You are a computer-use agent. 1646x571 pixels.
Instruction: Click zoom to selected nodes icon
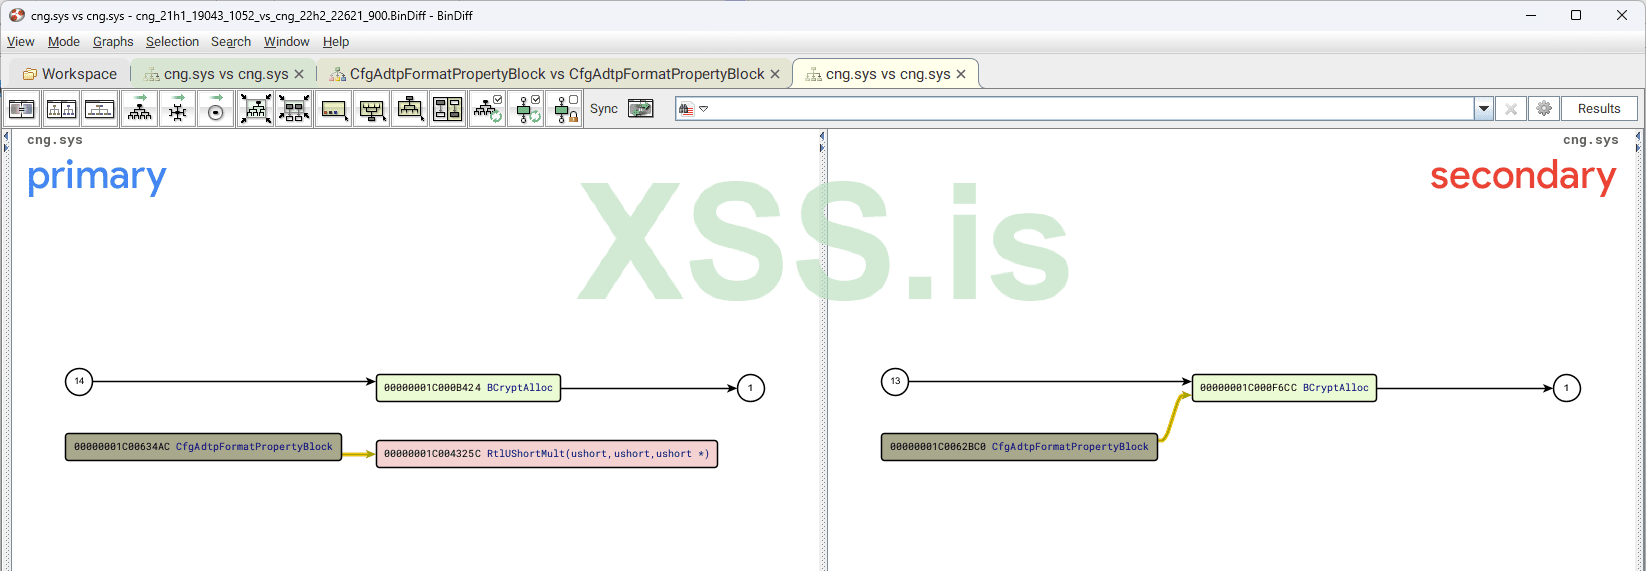tap(294, 109)
